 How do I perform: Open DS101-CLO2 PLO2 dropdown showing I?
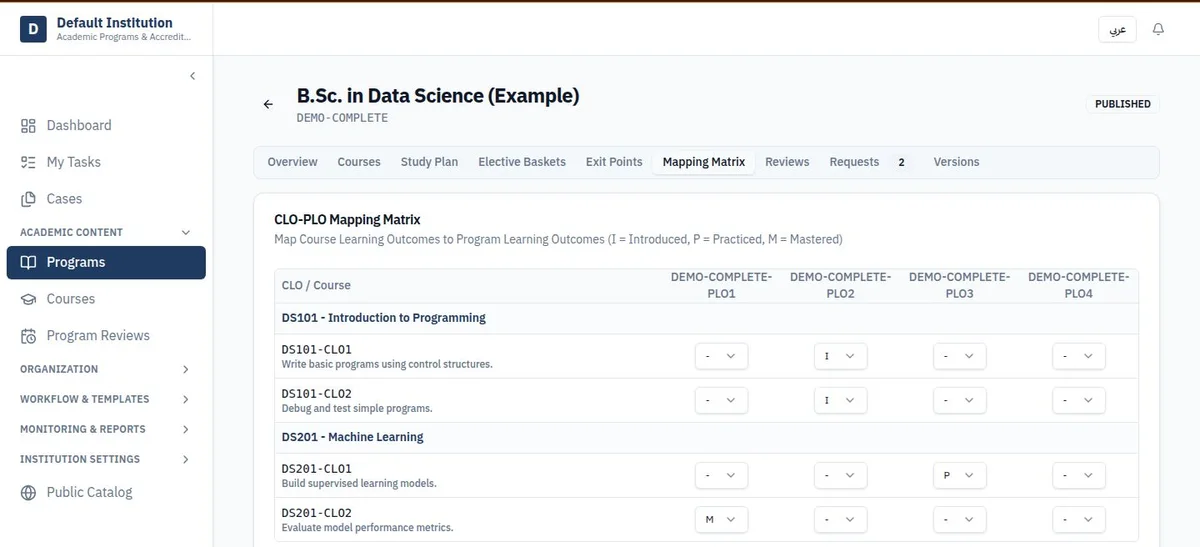point(840,400)
